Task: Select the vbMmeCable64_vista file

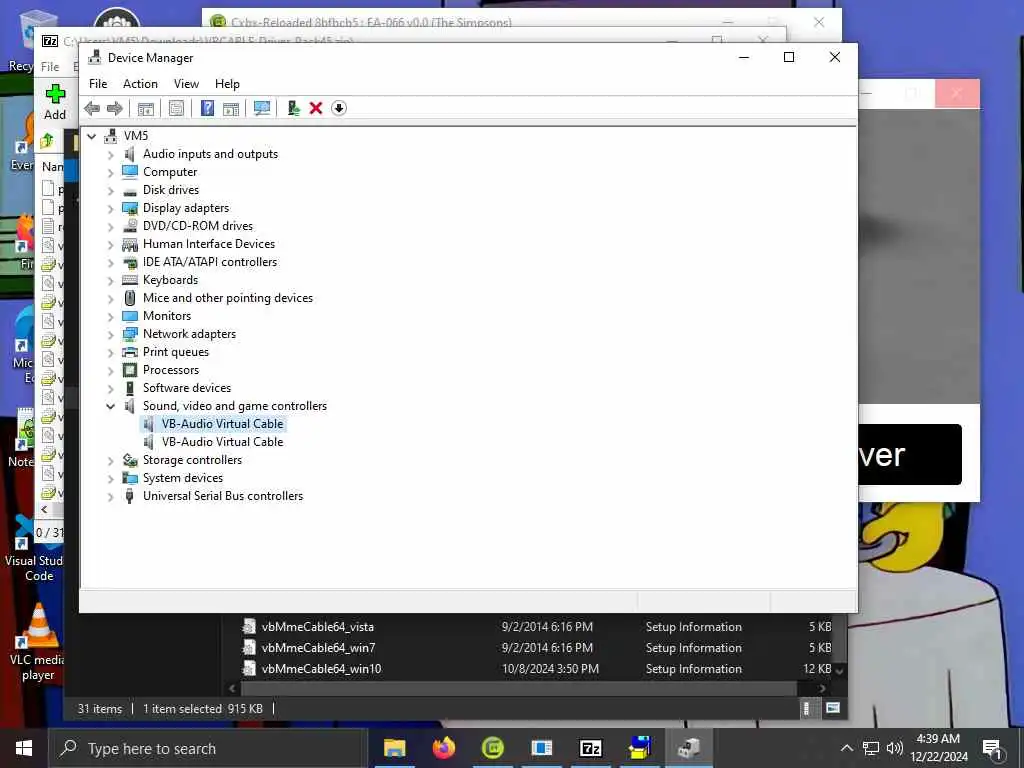Action: [317, 627]
